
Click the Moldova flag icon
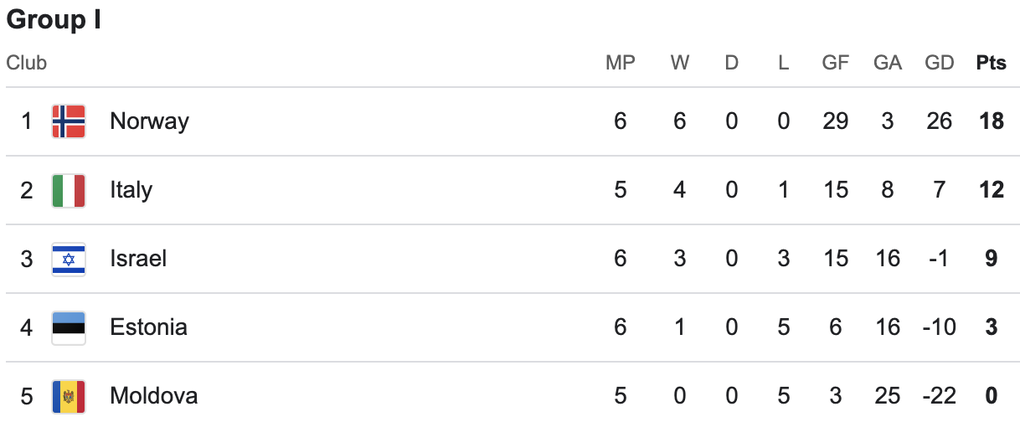click(x=68, y=396)
